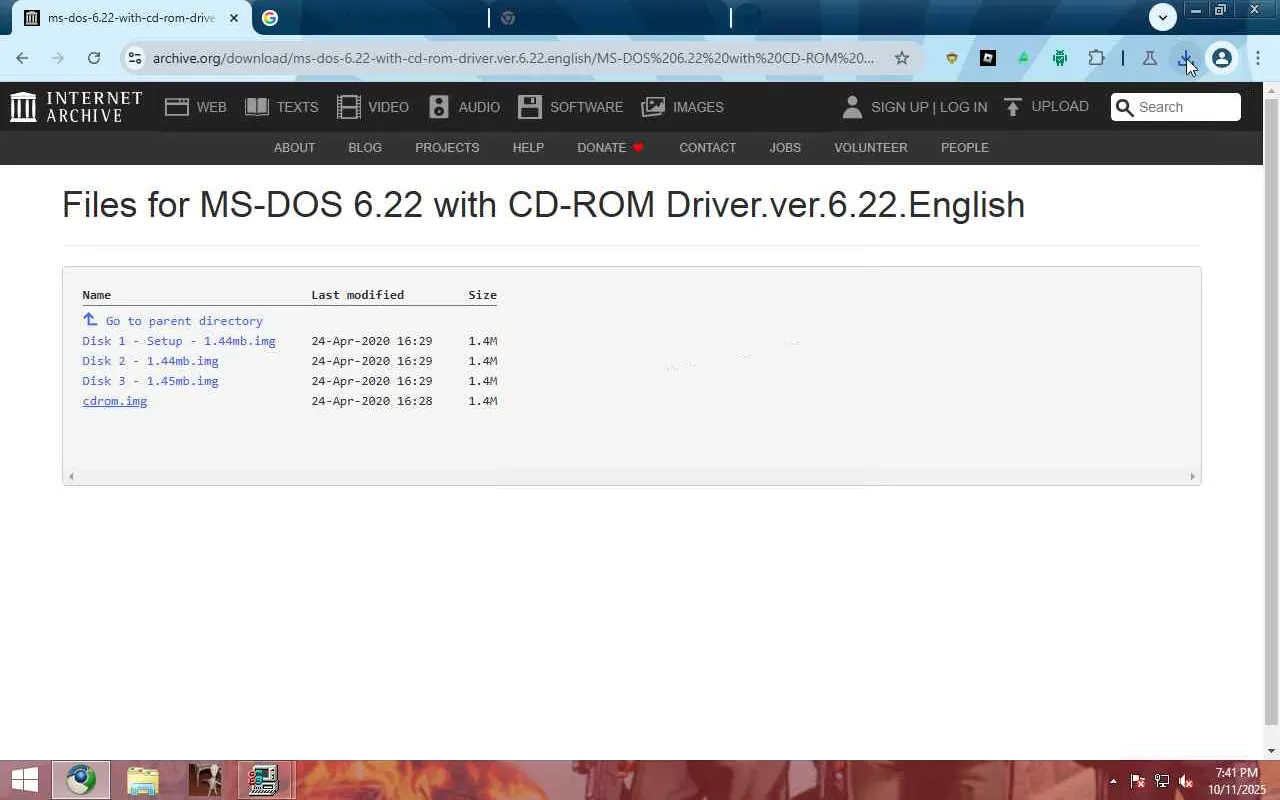Open the PEOPLE link
Screen dimensions: 1280x800
point(964,147)
